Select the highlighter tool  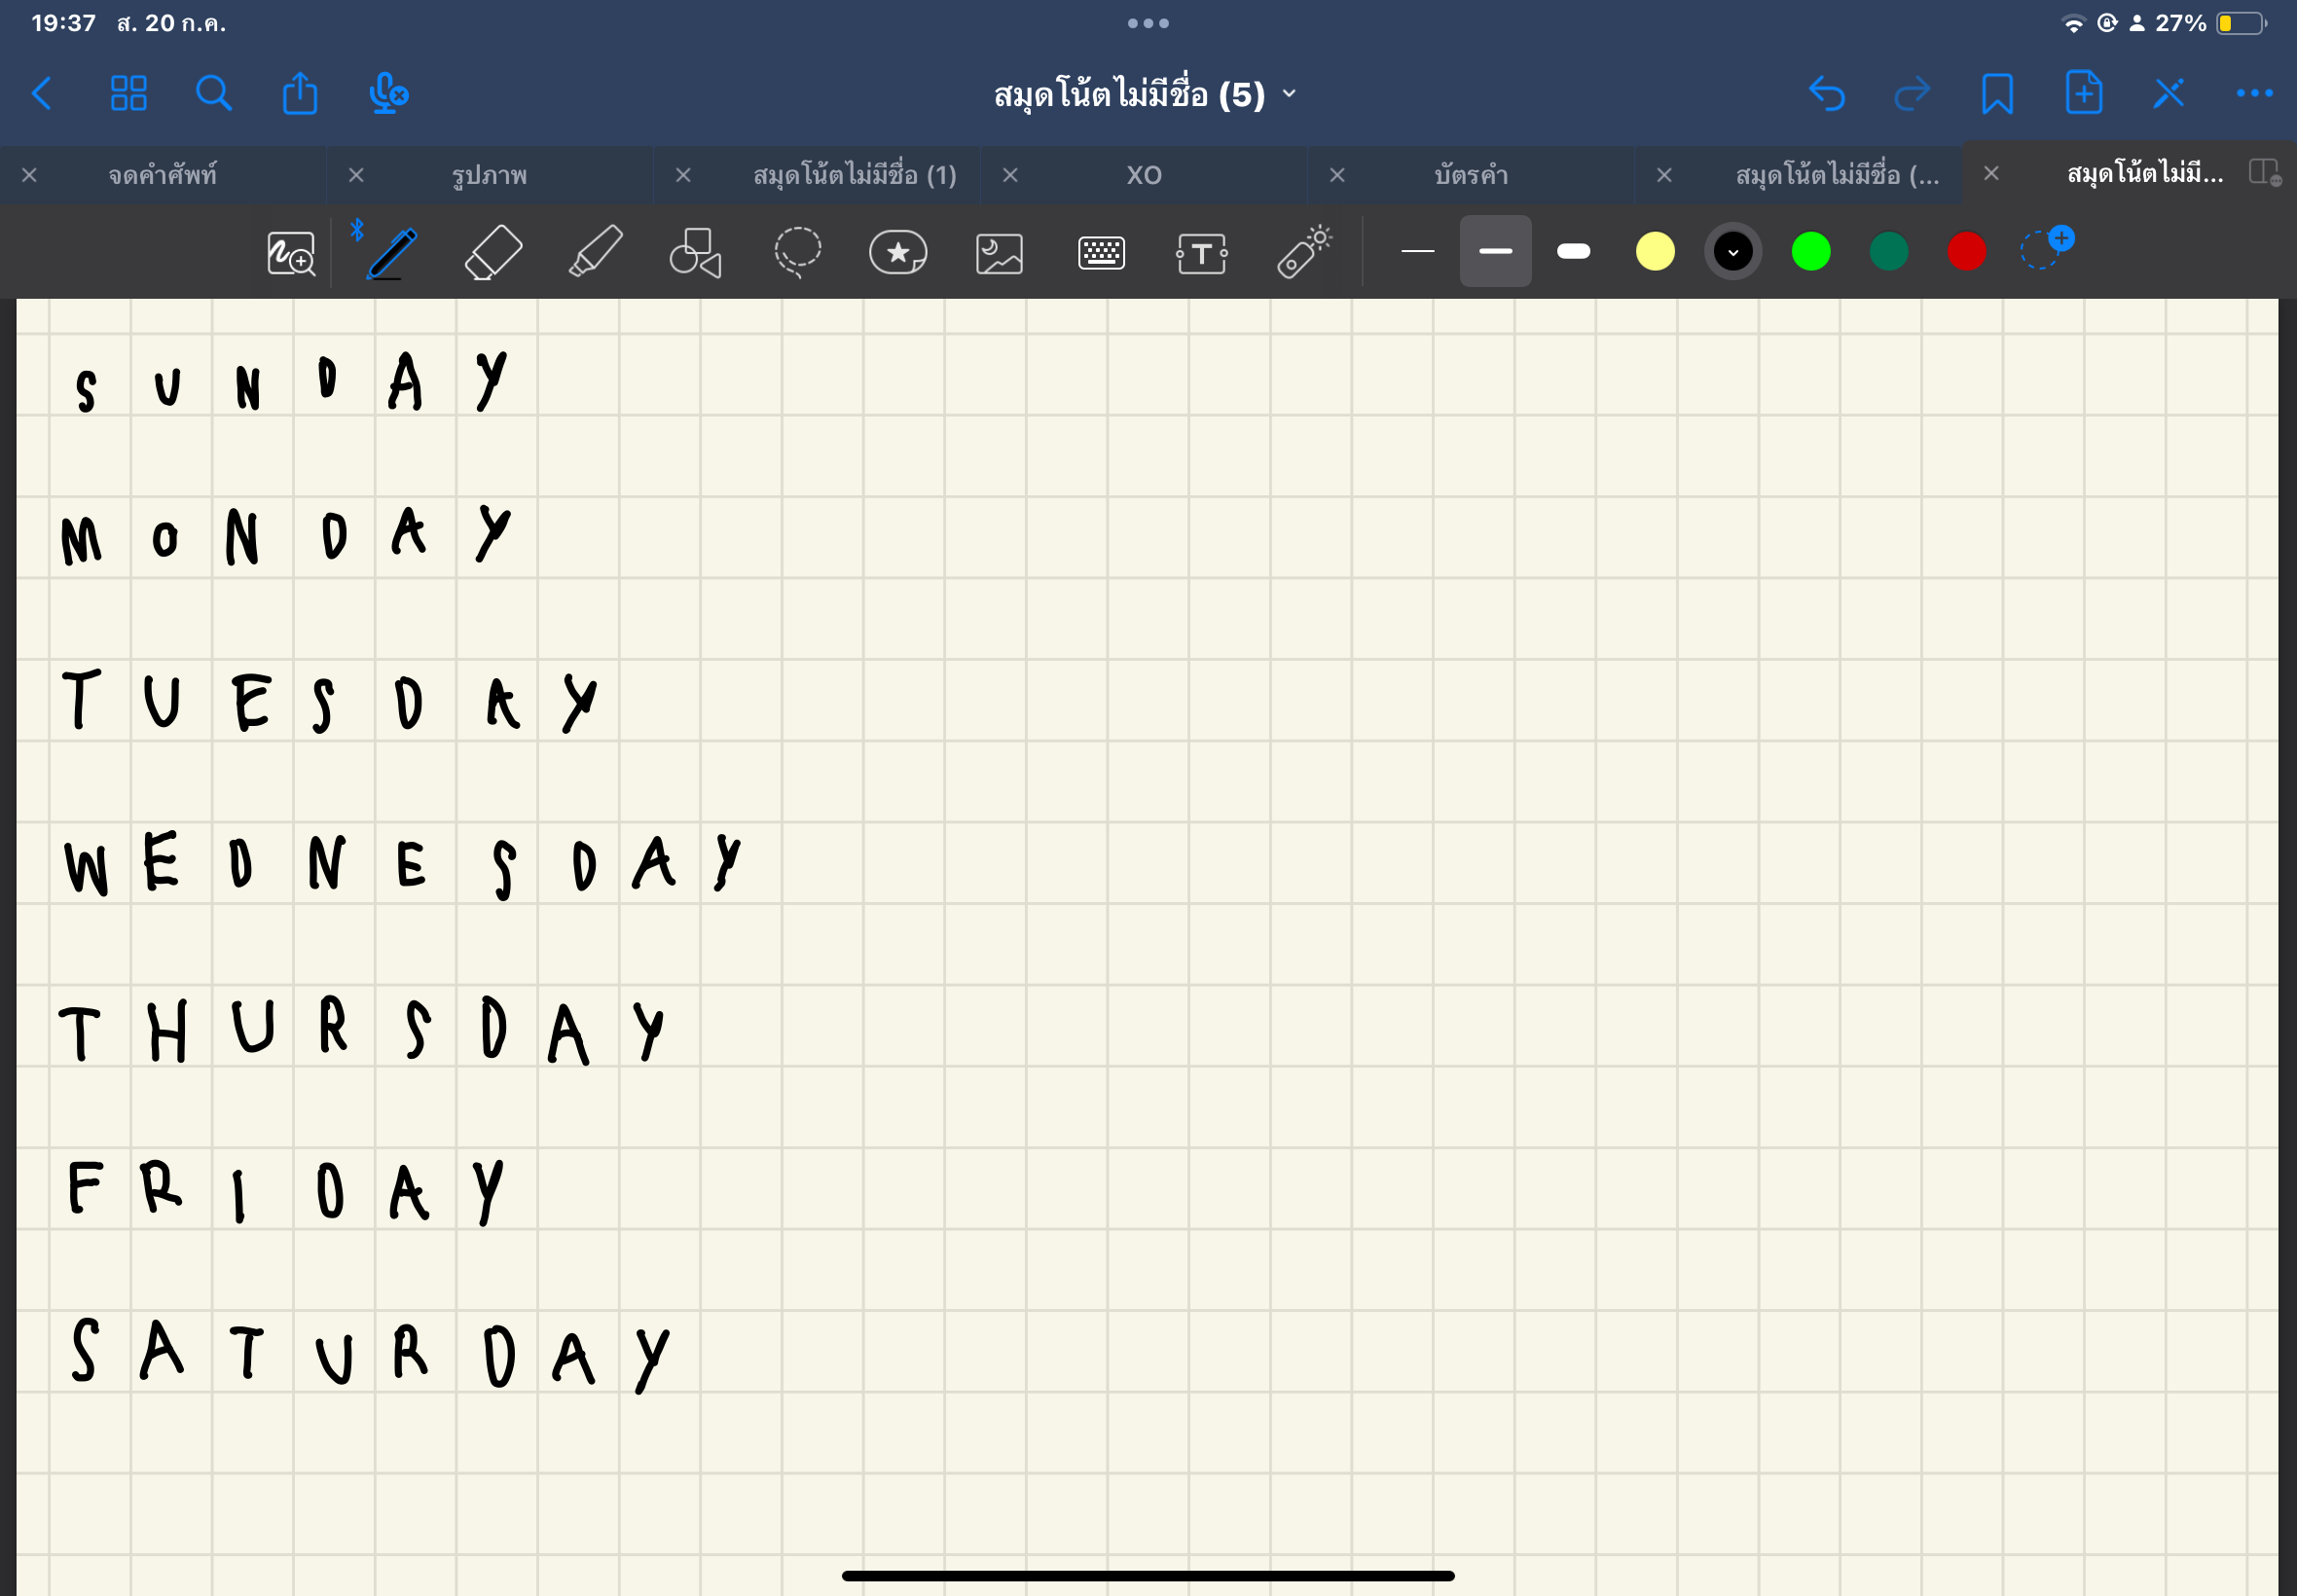click(595, 252)
